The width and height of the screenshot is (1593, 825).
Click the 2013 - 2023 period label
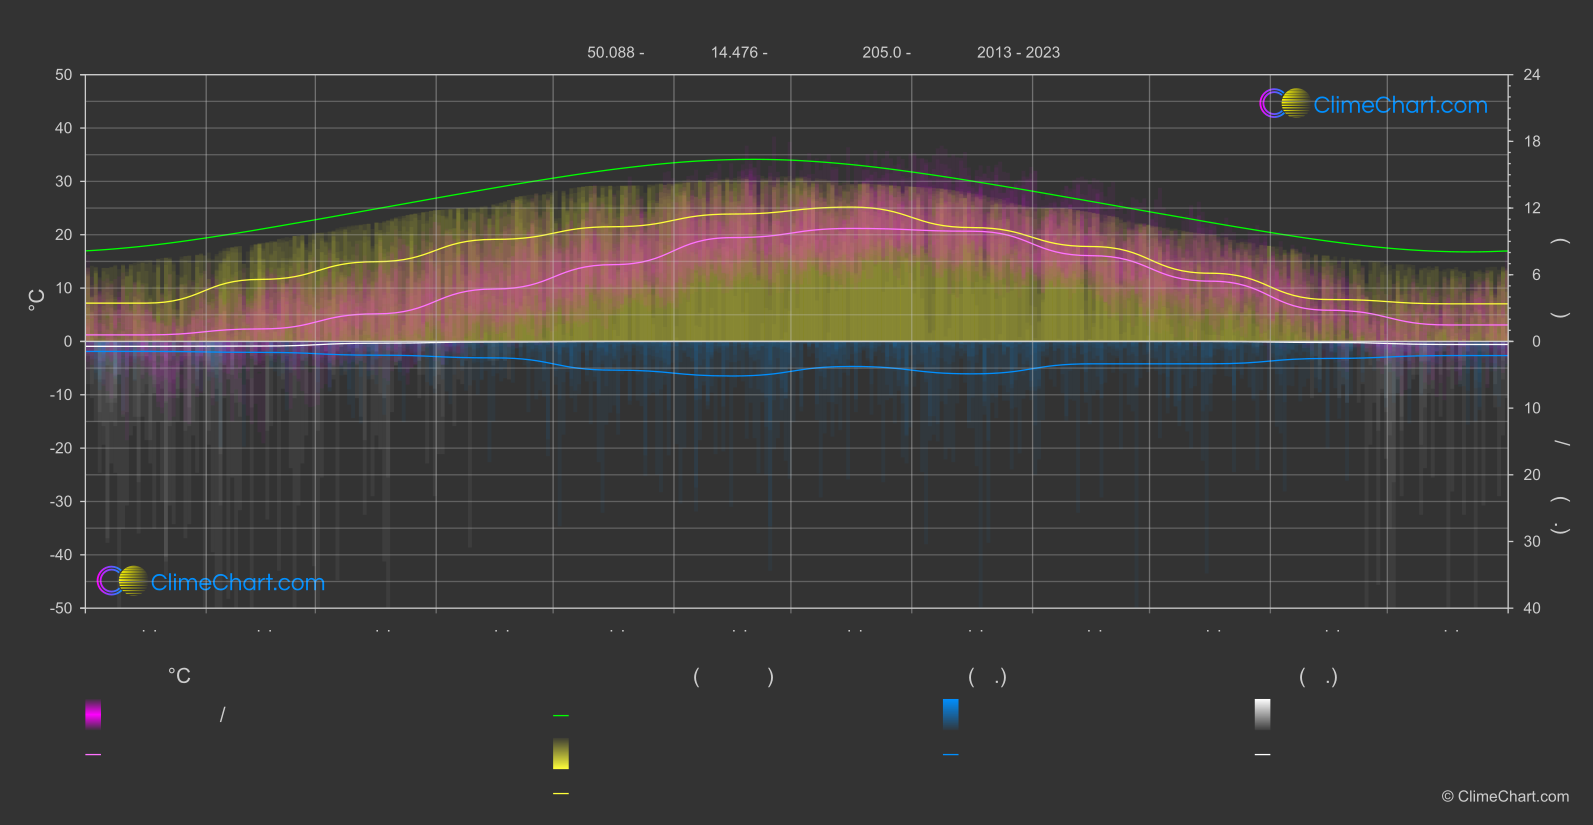1018,52
